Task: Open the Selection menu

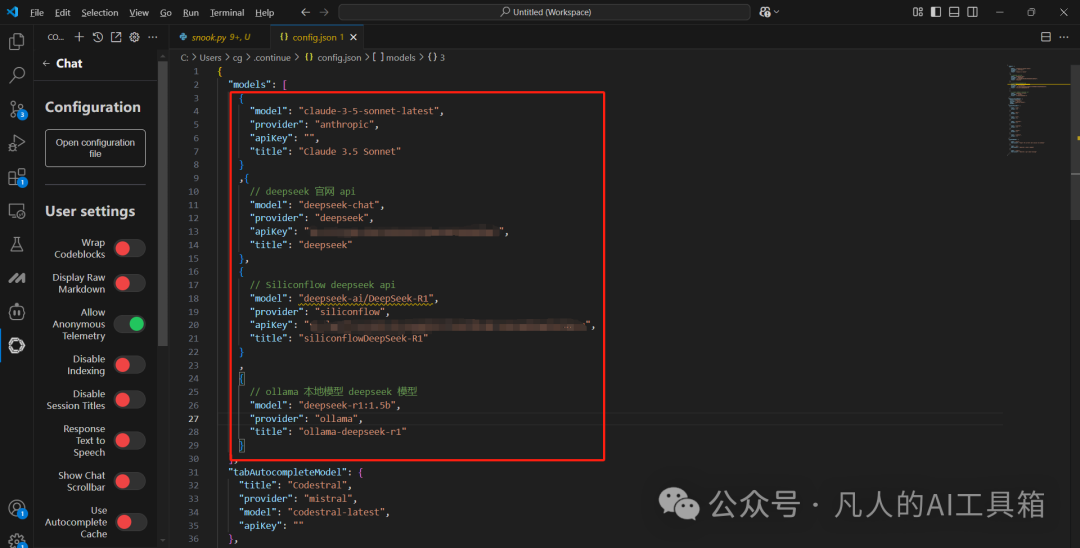Action: point(100,12)
